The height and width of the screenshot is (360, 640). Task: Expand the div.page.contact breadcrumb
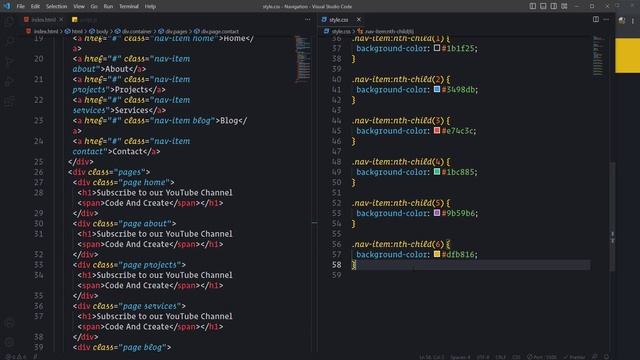[216, 31]
